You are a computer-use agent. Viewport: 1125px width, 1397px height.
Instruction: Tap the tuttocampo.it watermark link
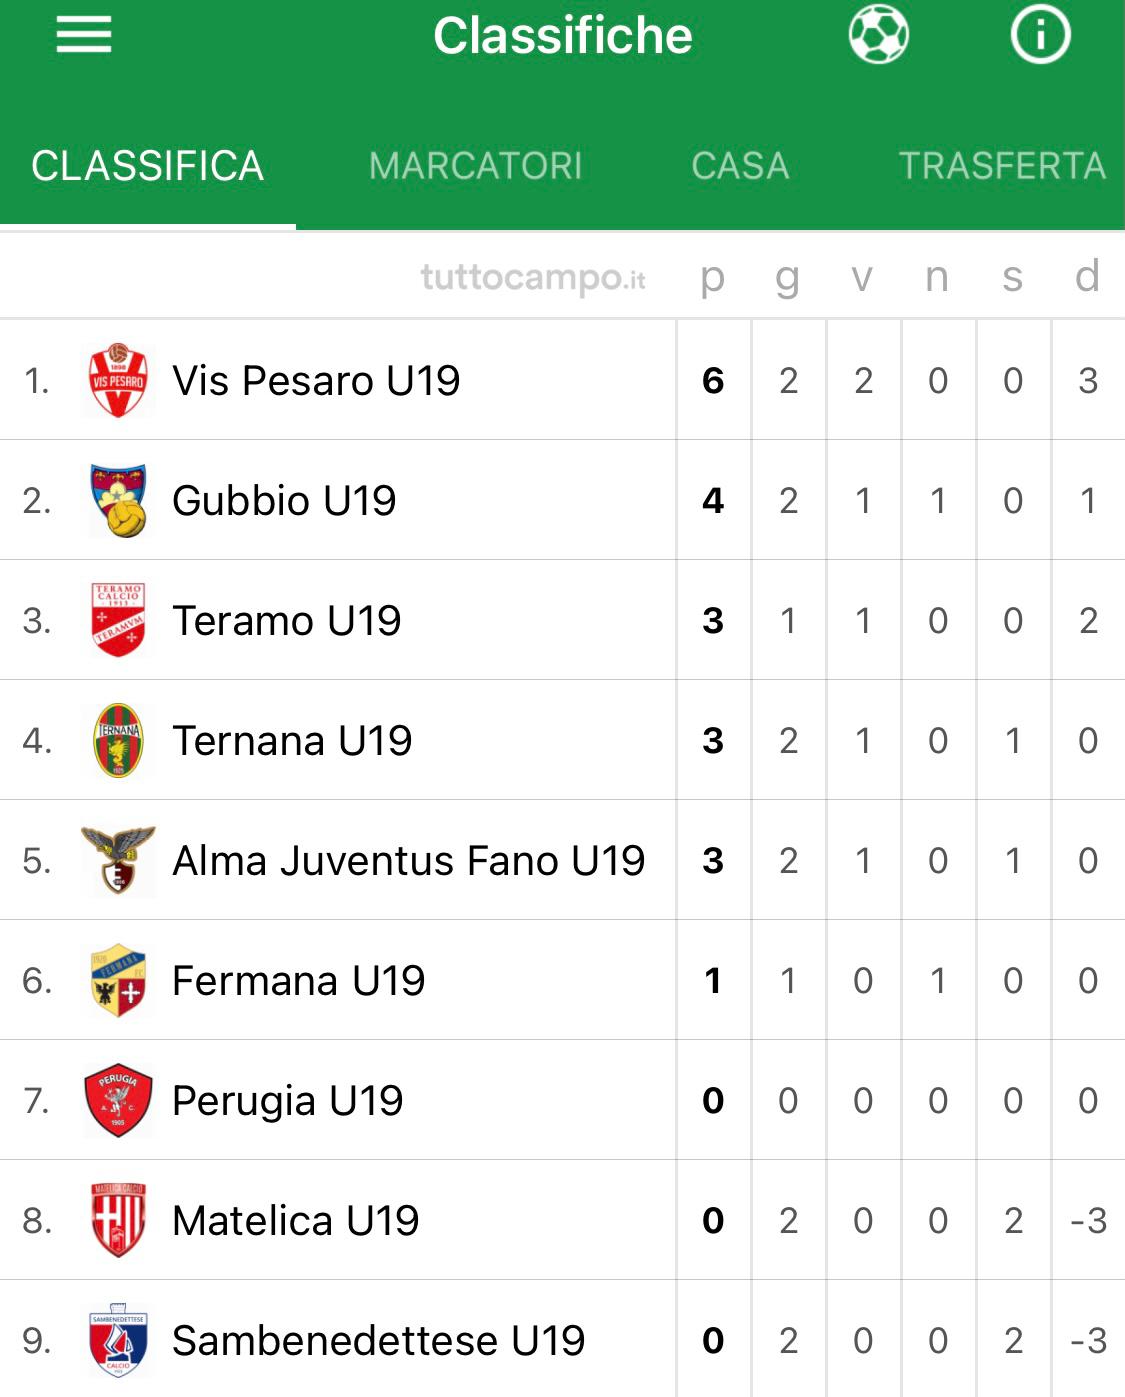(x=533, y=277)
